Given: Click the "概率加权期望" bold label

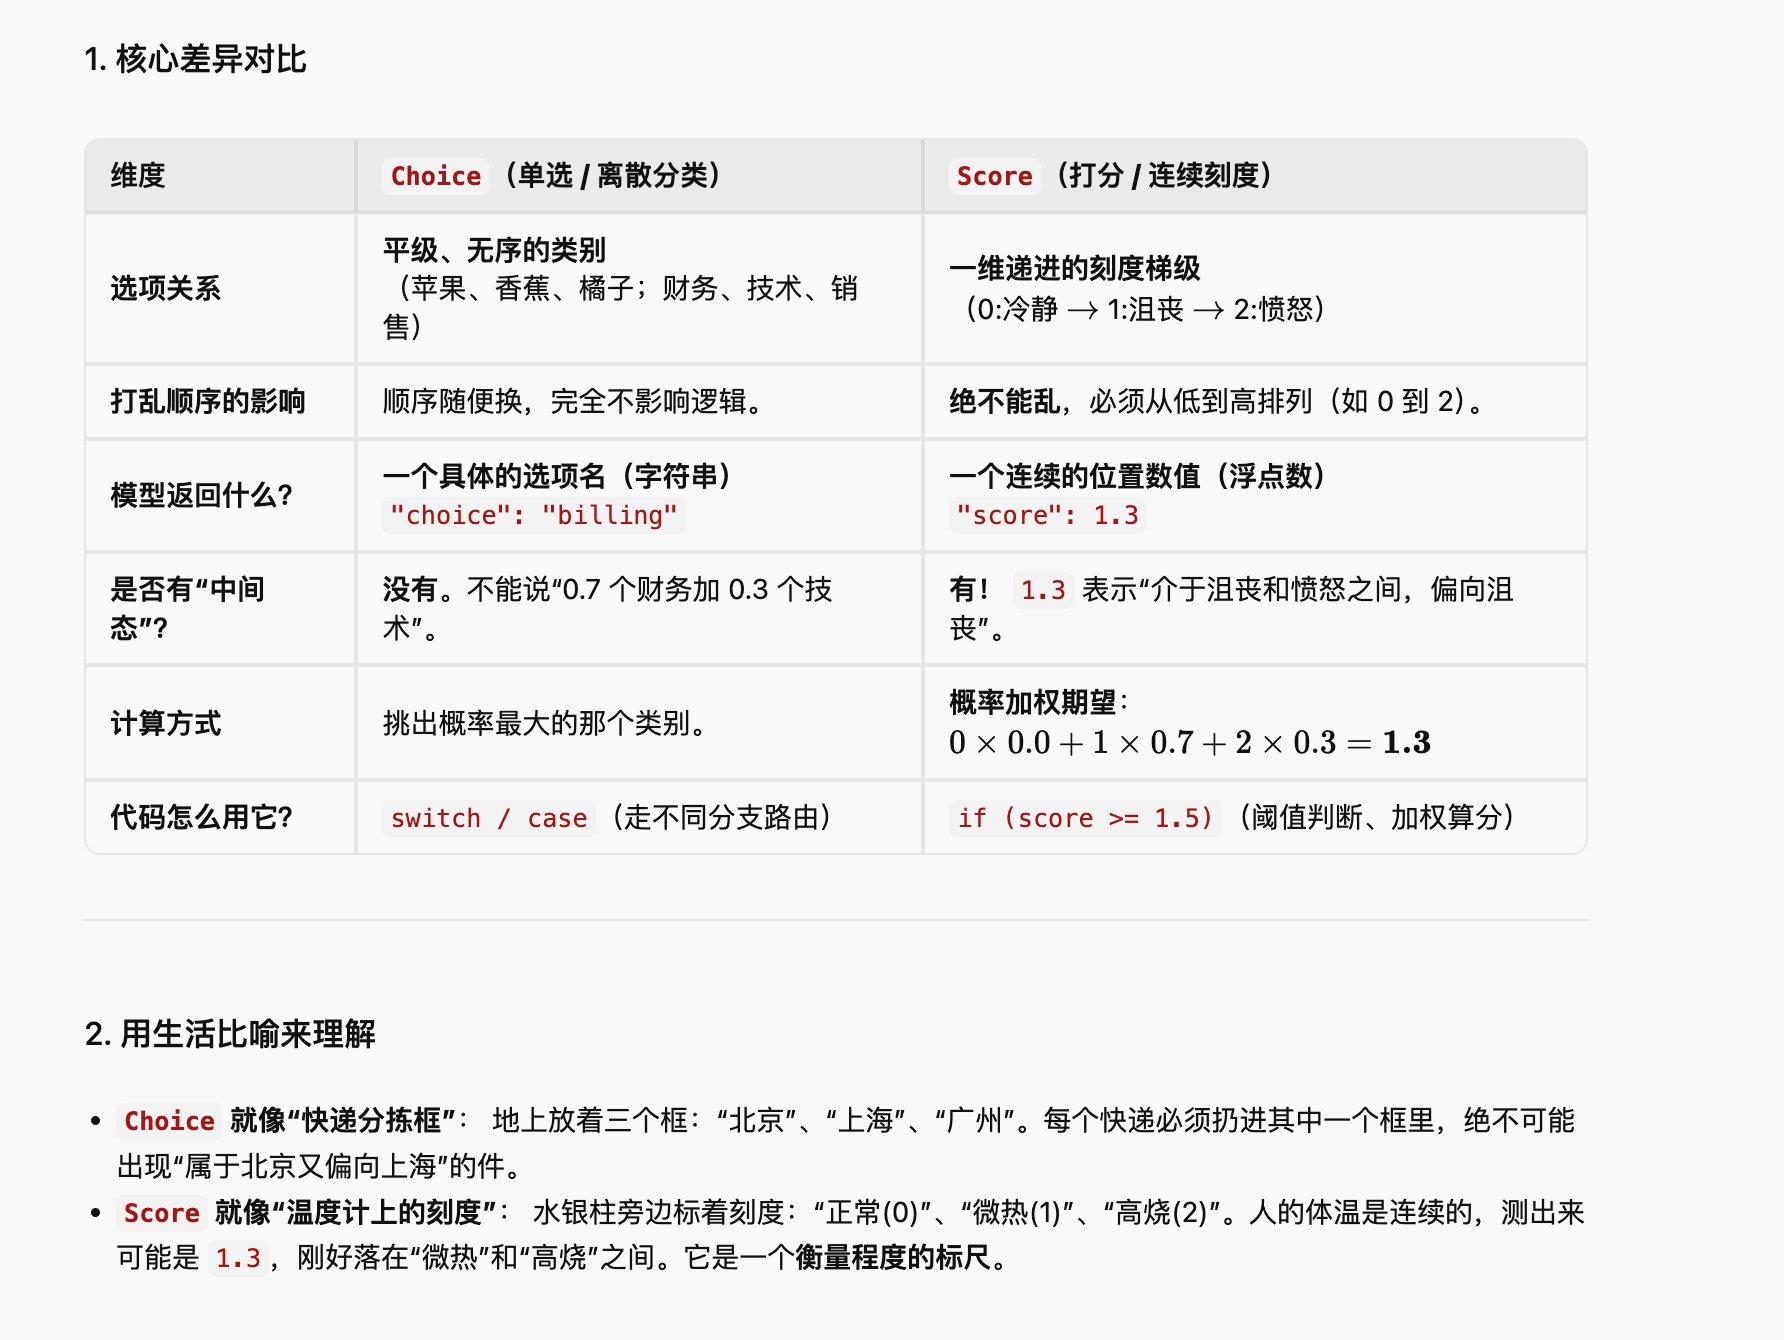Looking at the screenshot, I should pos(1033,702).
